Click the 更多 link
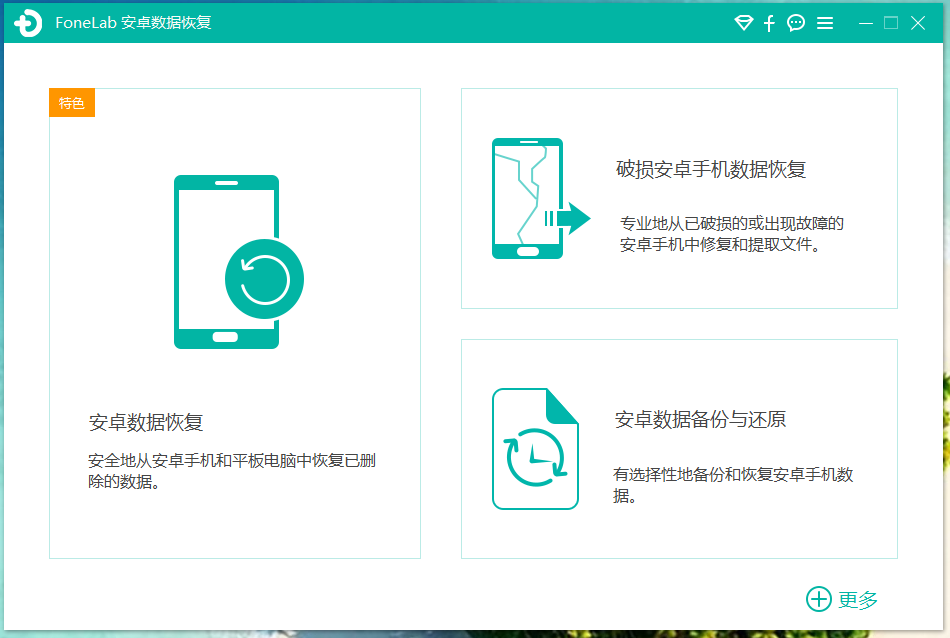The image size is (950, 638). (858, 600)
